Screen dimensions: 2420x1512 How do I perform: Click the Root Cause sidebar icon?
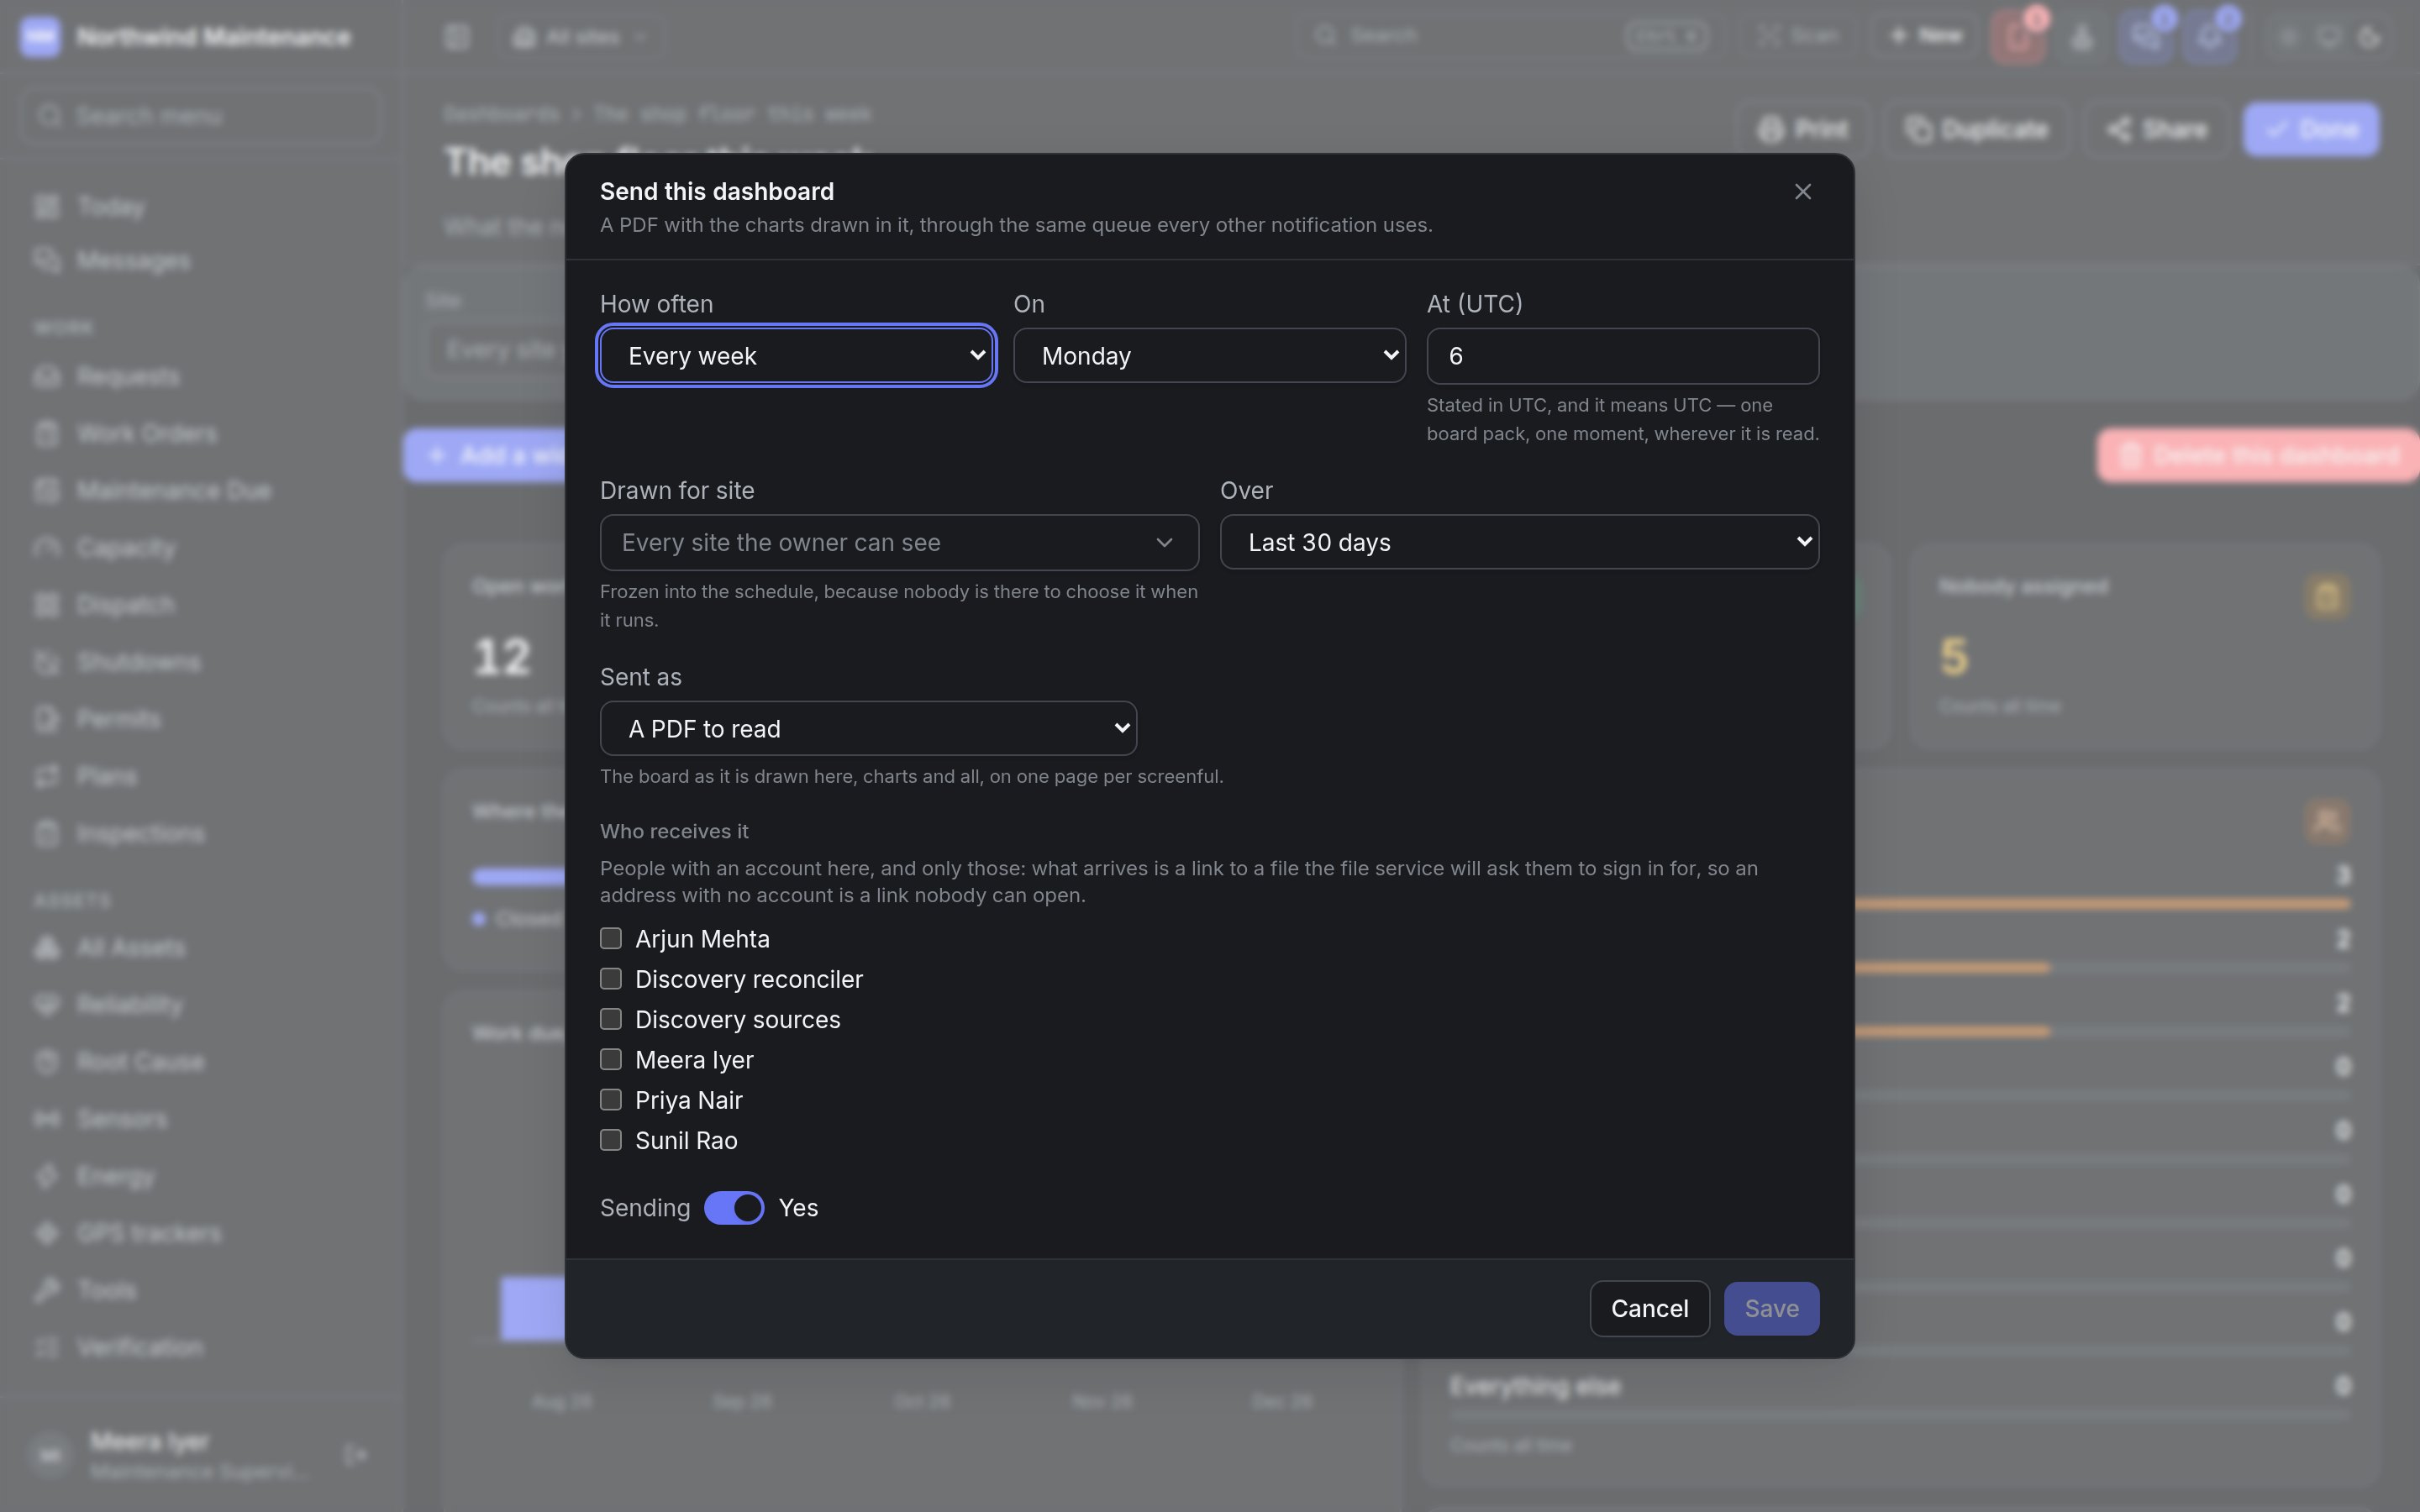coord(46,1061)
